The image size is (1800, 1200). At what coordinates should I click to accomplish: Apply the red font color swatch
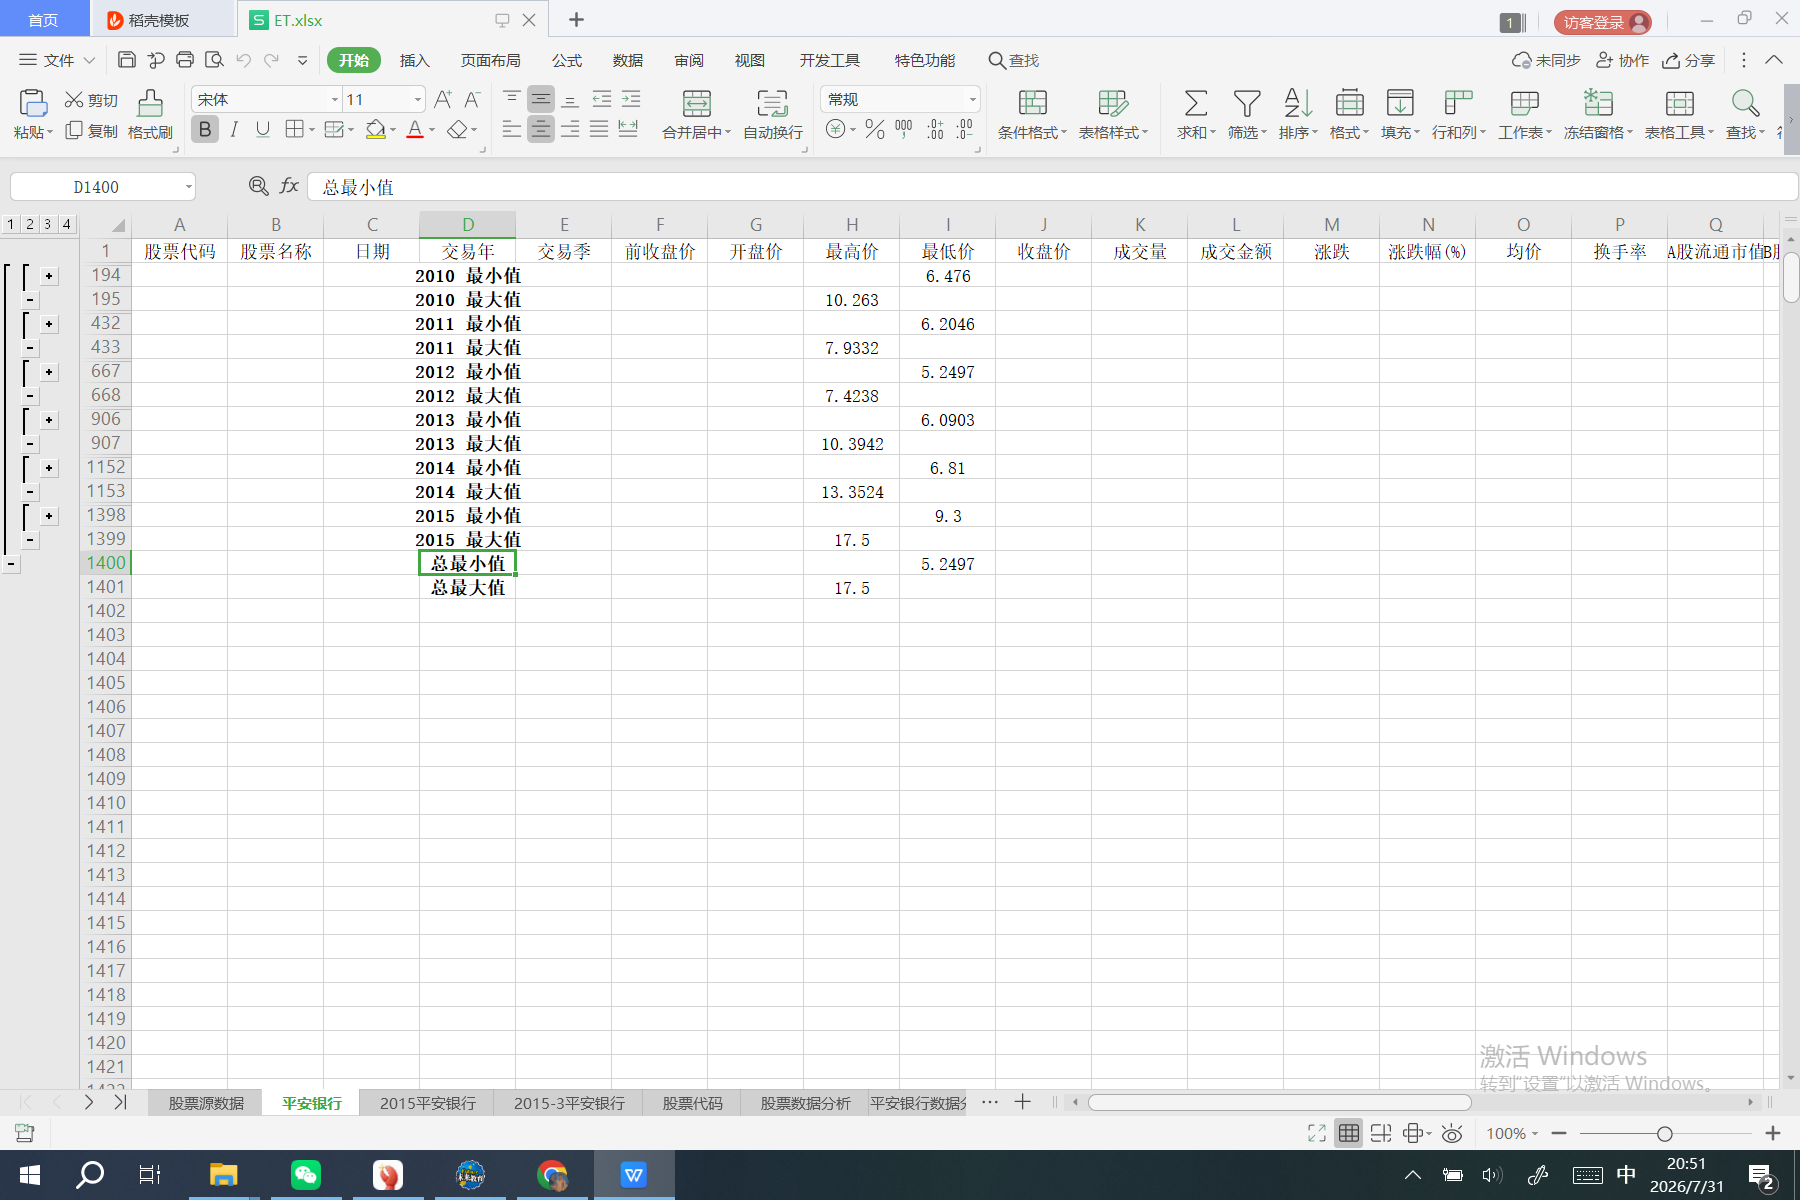coord(415,130)
